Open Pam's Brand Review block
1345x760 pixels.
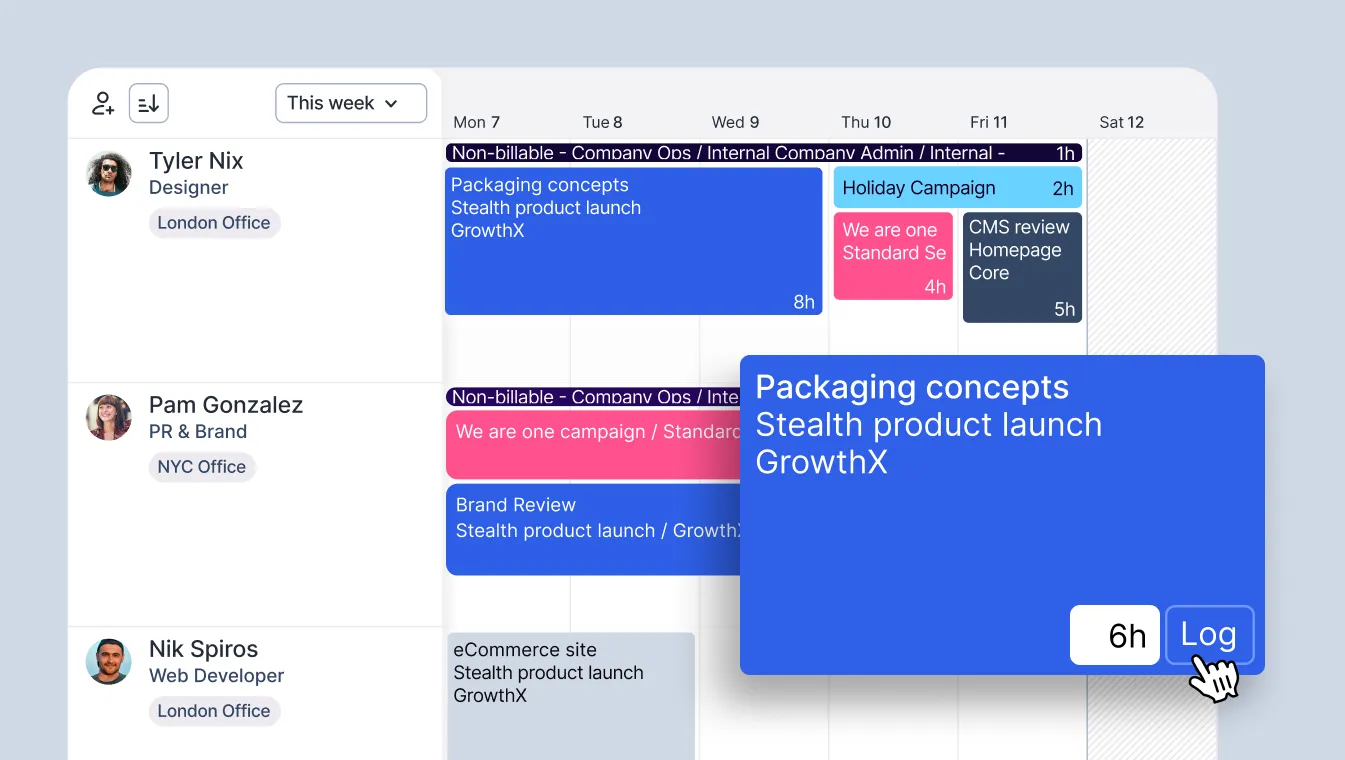tap(560, 528)
